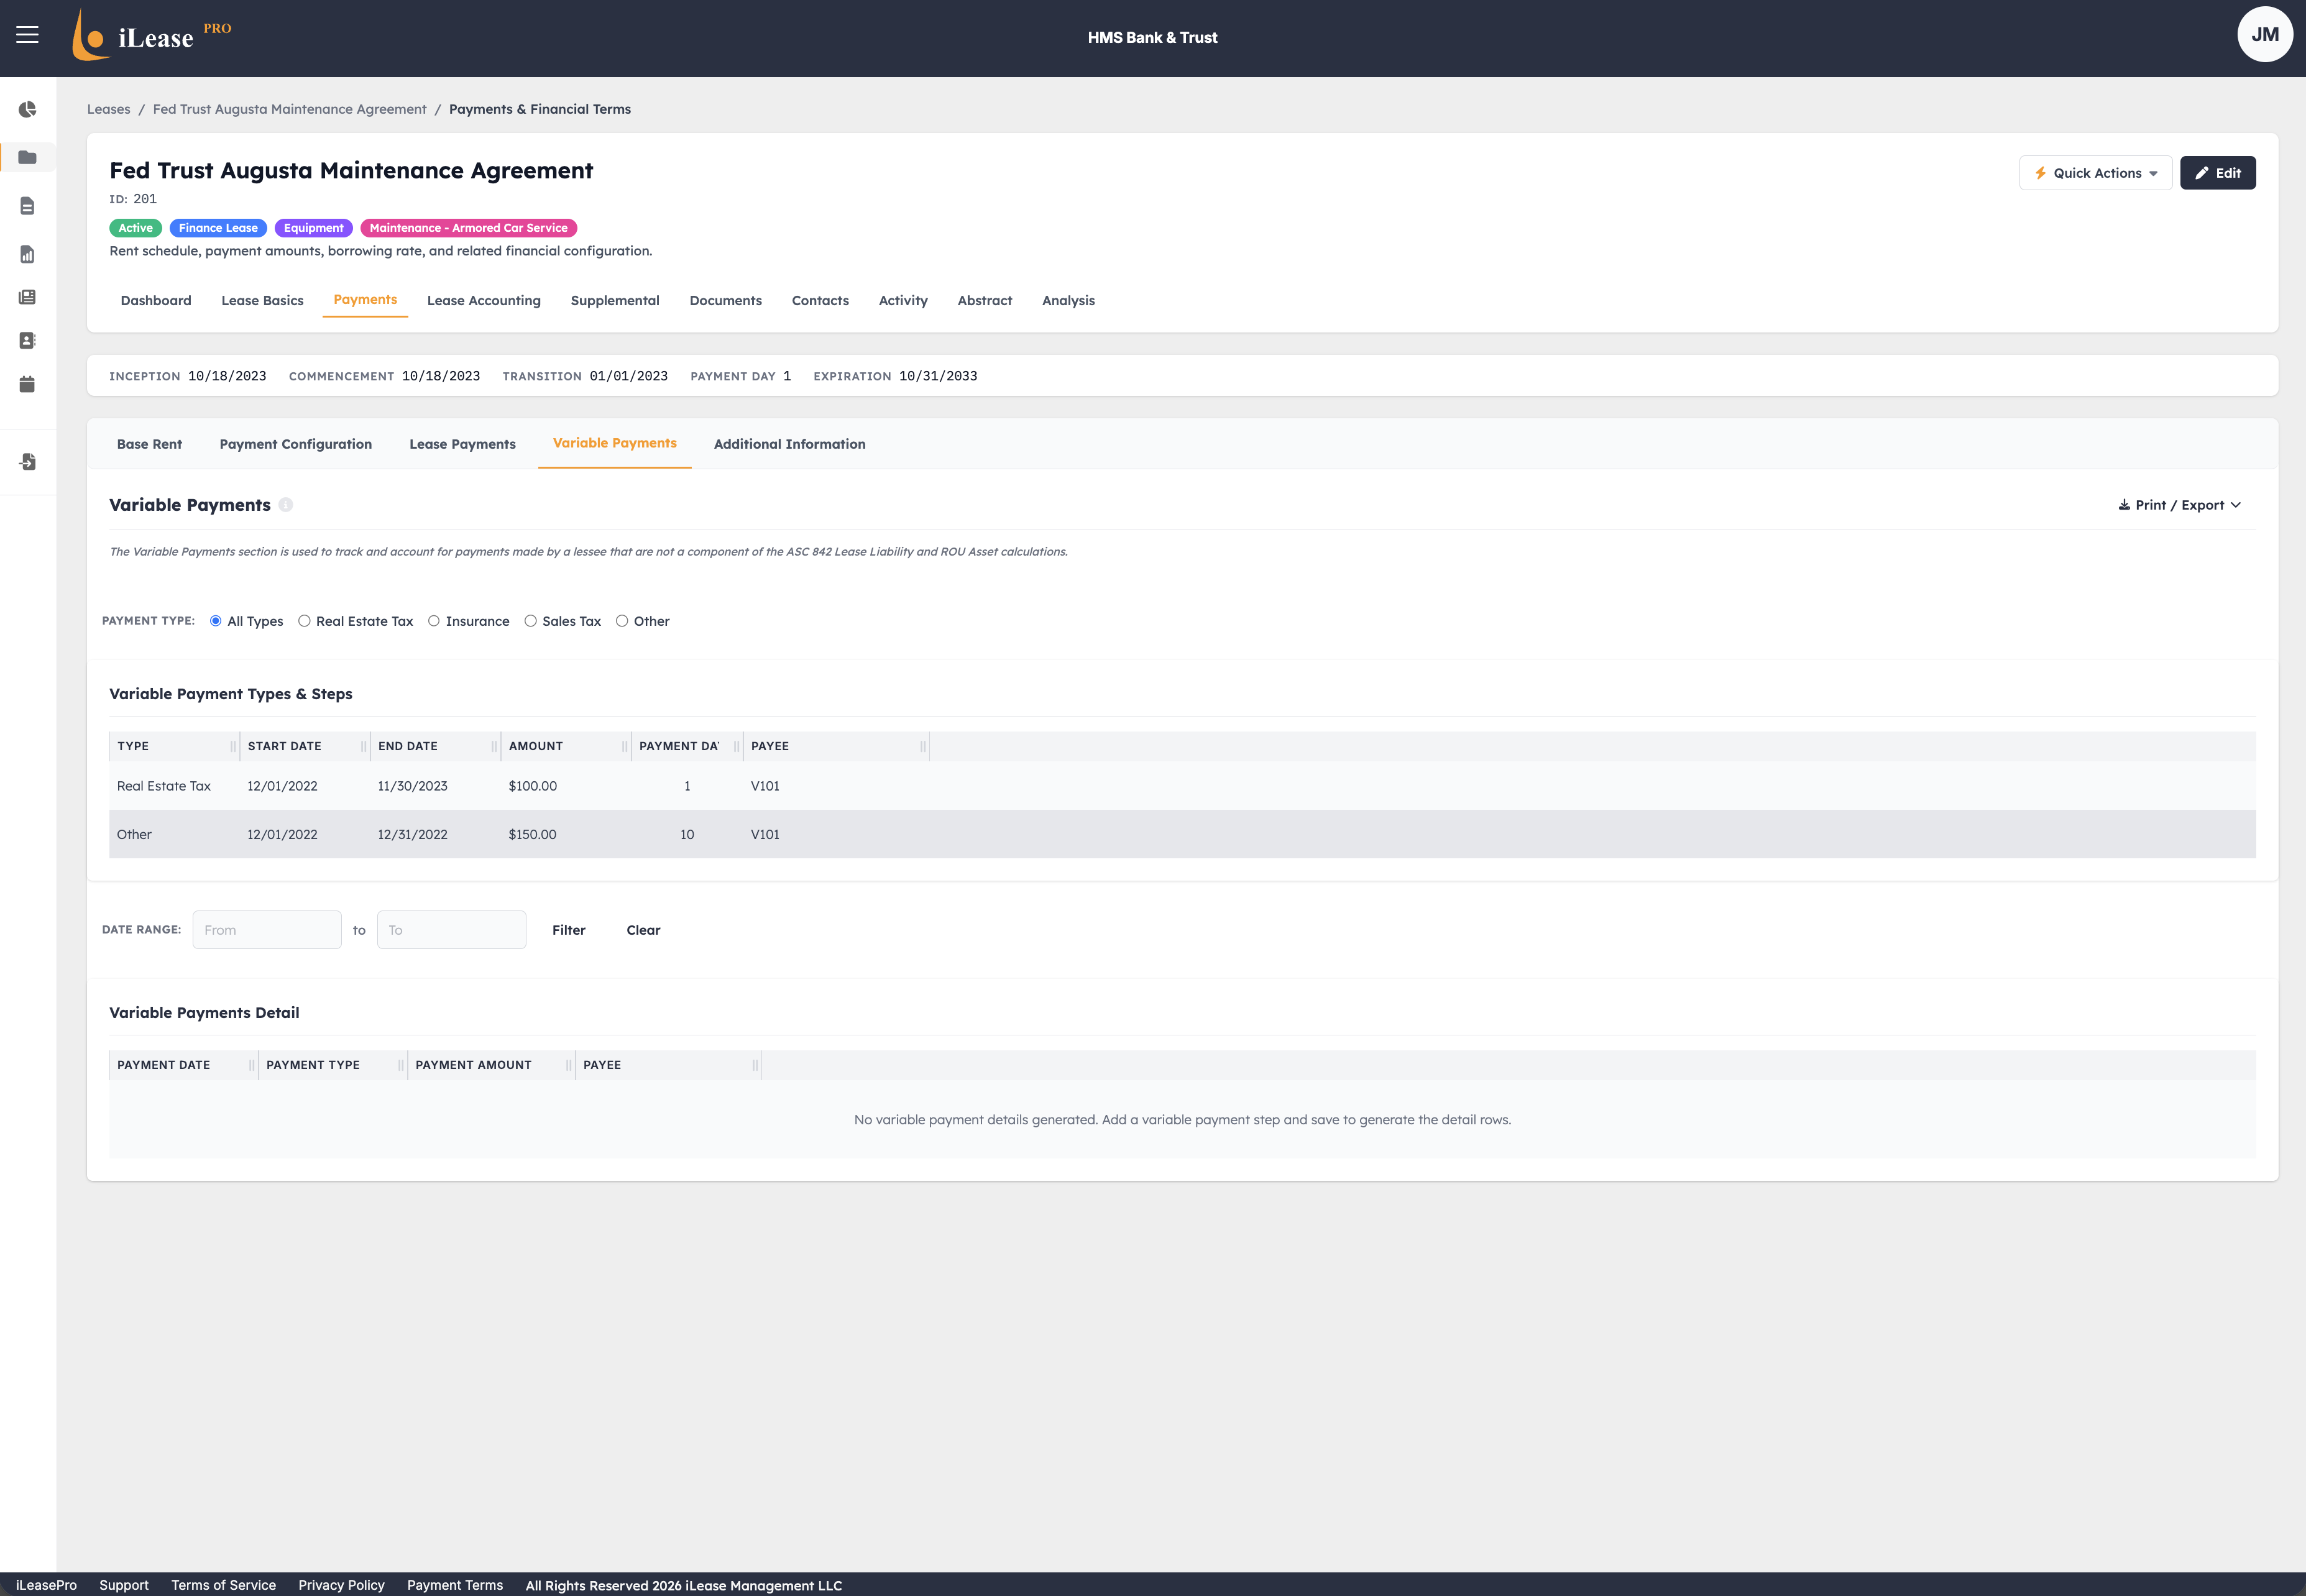
Task: Open the Print / Export dropdown
Action: pos(2179,505)
